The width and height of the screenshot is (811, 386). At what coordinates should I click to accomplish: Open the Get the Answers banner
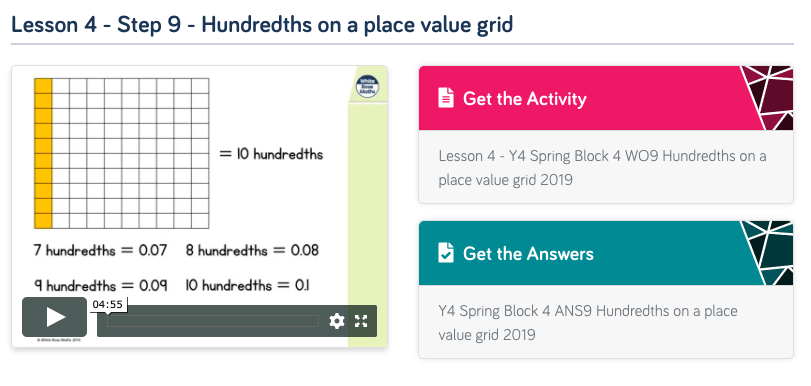606,253
